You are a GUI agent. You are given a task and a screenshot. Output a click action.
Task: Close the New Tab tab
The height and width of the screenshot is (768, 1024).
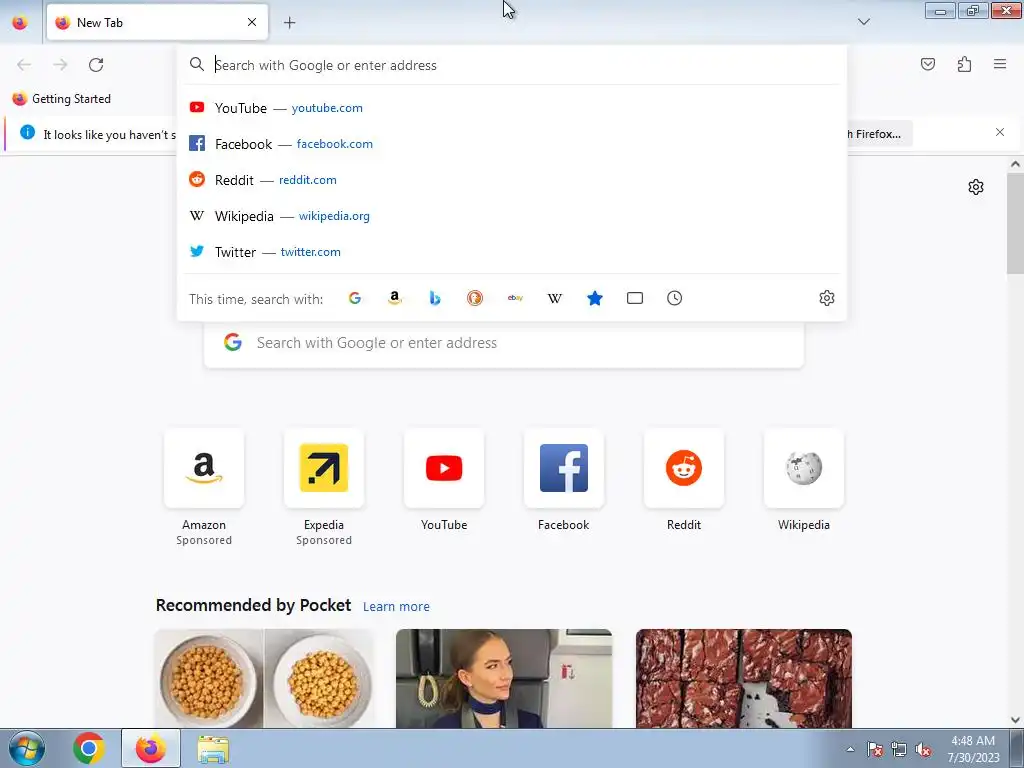tap(252, 22)
